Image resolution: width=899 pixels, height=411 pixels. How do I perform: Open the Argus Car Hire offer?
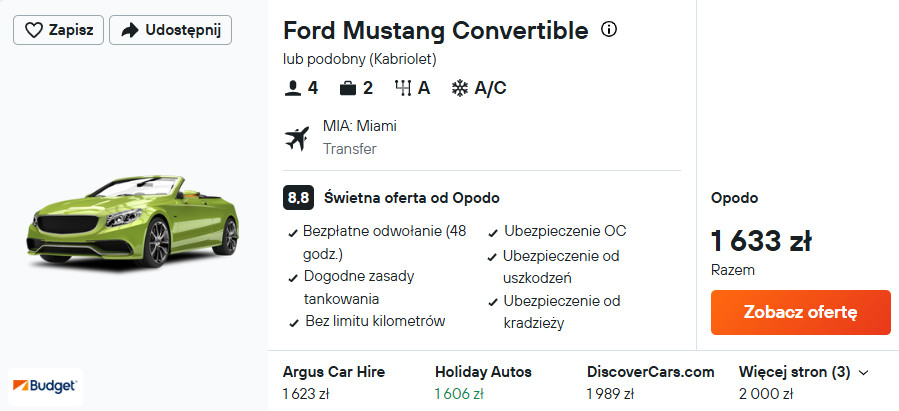333,381
